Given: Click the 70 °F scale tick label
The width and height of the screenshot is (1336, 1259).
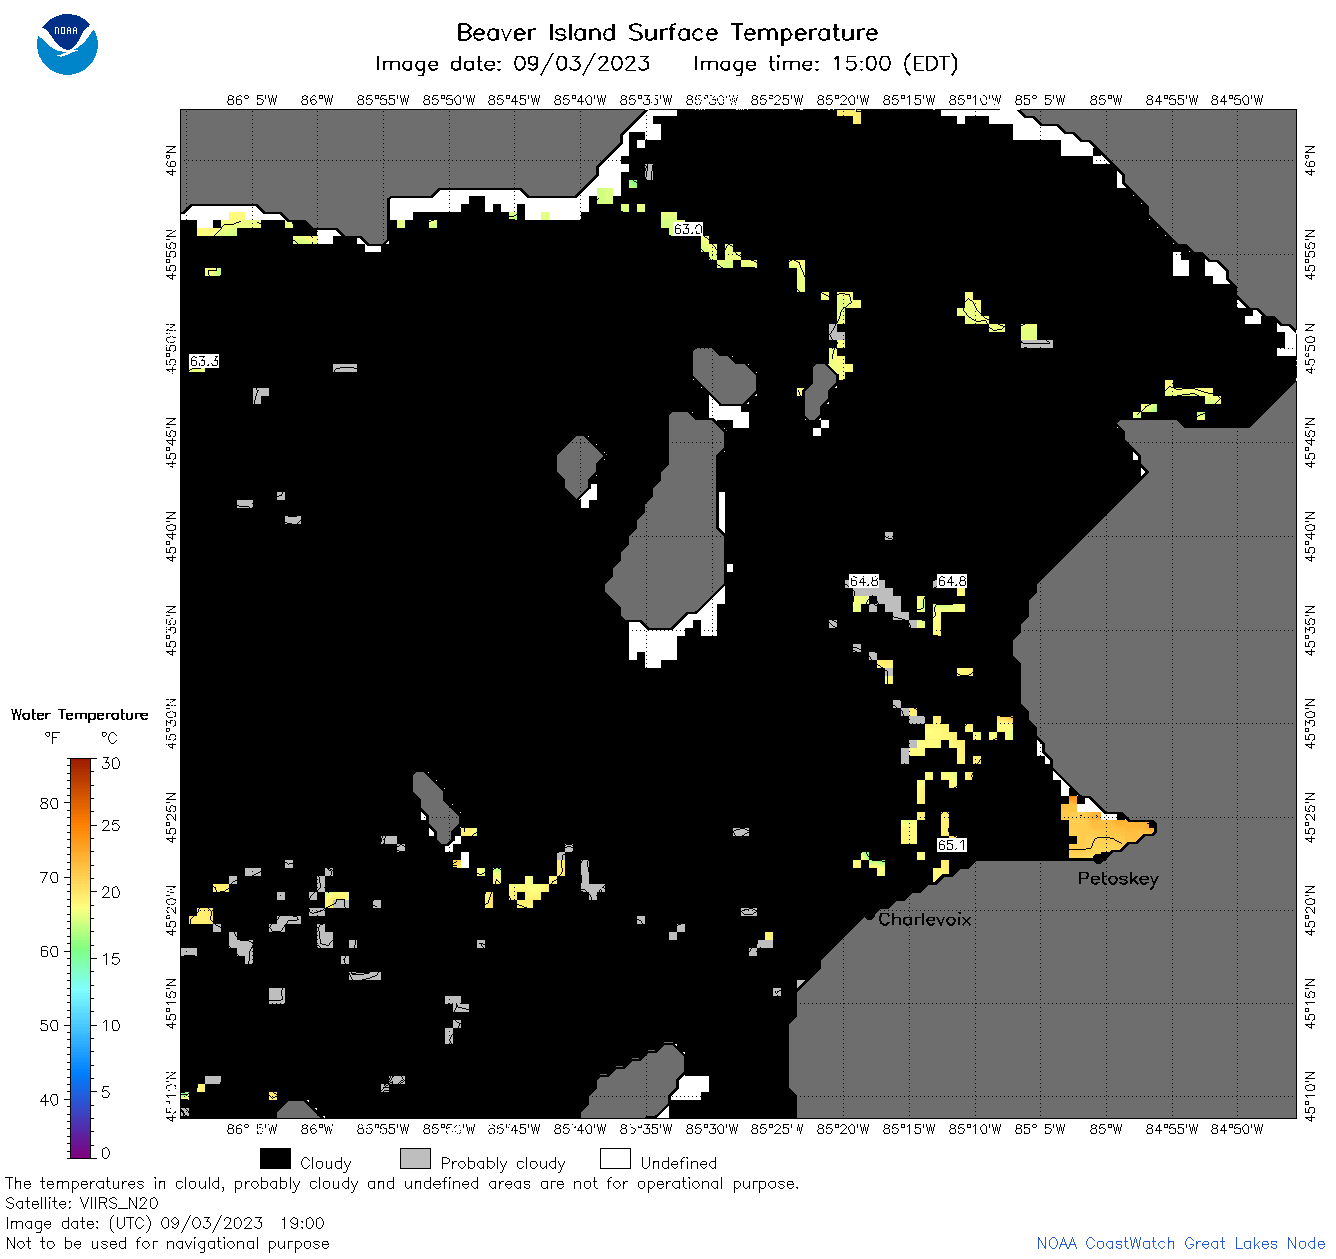Looking at the screenshot, I should (49, 877).
